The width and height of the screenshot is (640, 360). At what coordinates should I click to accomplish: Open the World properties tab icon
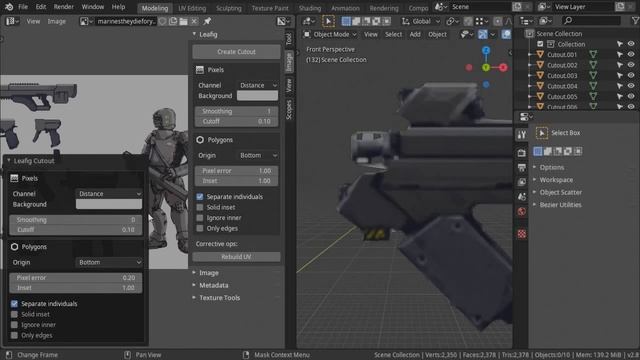(x=522, y=211)
